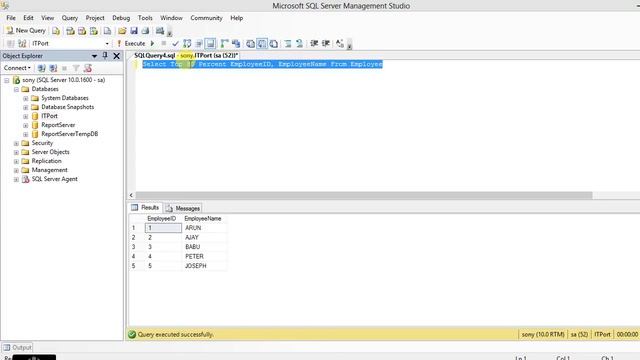Click Connect Object Explorer icon
This screenshot has height=360, width=640.
[x=41, y=68]
